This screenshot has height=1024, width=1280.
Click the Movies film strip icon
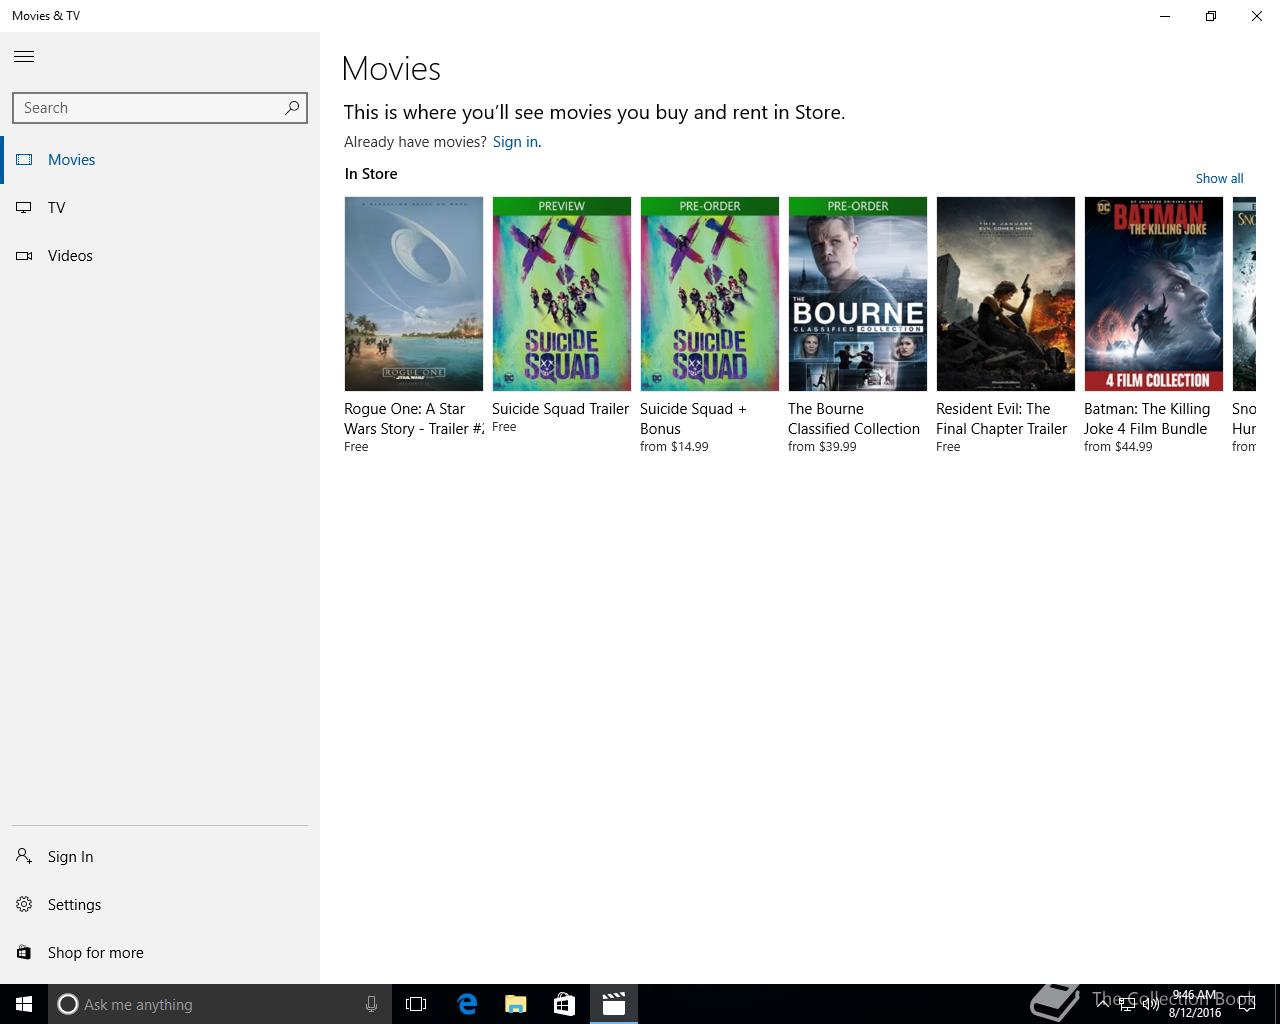tap(25, 160)
